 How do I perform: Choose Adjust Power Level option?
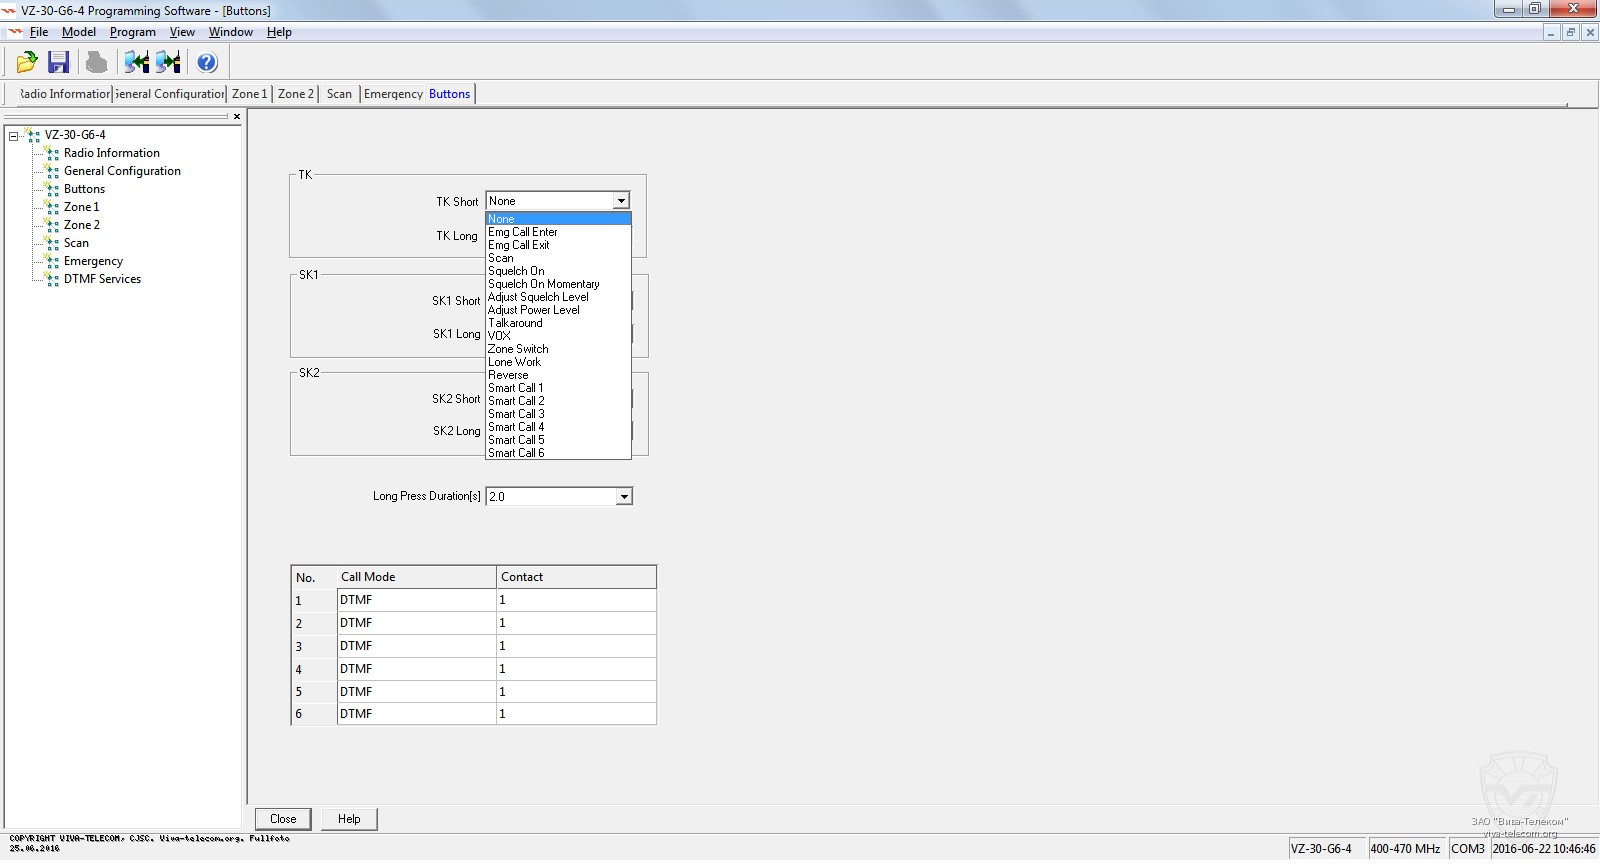(x=558, y=310)
